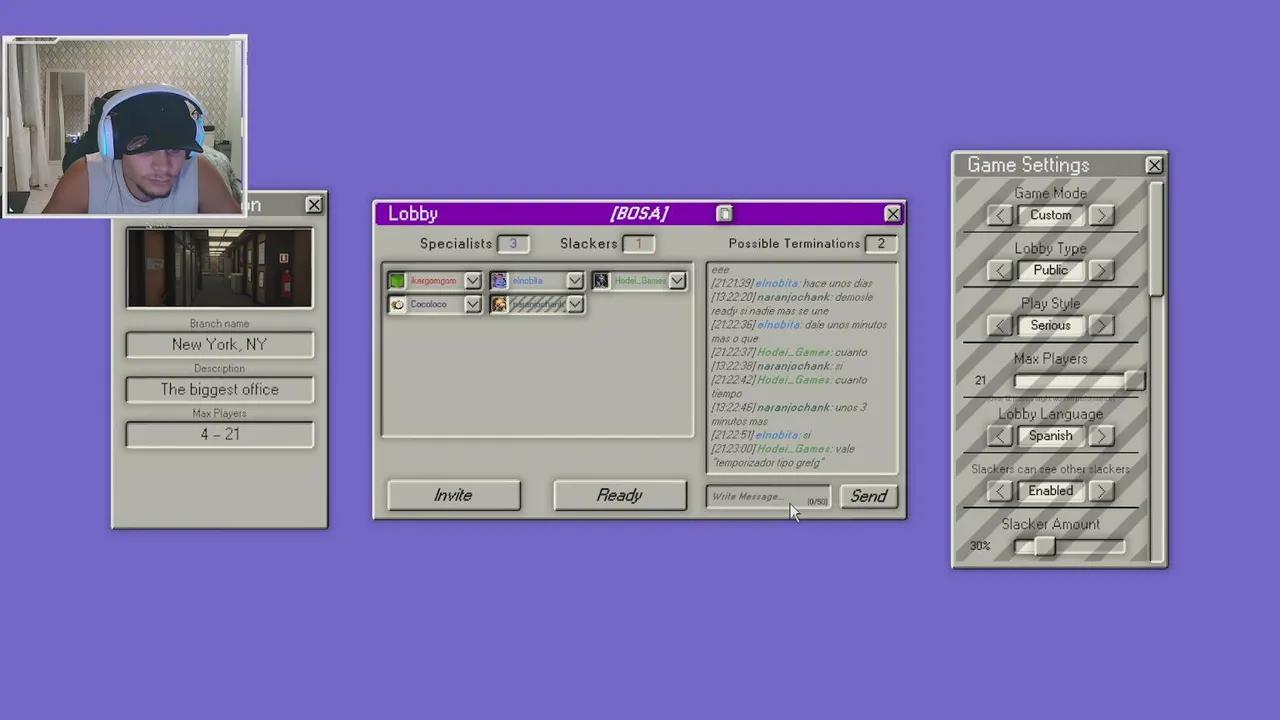The width and height of the screenshot is (1280, 720).
Task: Click player name Cocoloco
Action: (428, 304)
